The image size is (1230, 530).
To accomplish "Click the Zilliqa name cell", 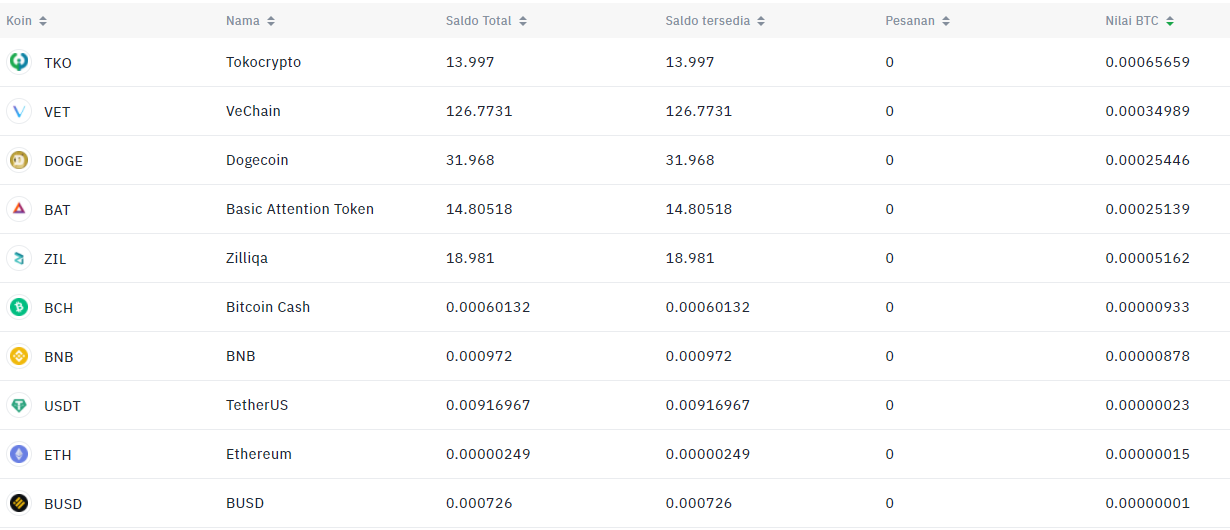I will point(247,258).
